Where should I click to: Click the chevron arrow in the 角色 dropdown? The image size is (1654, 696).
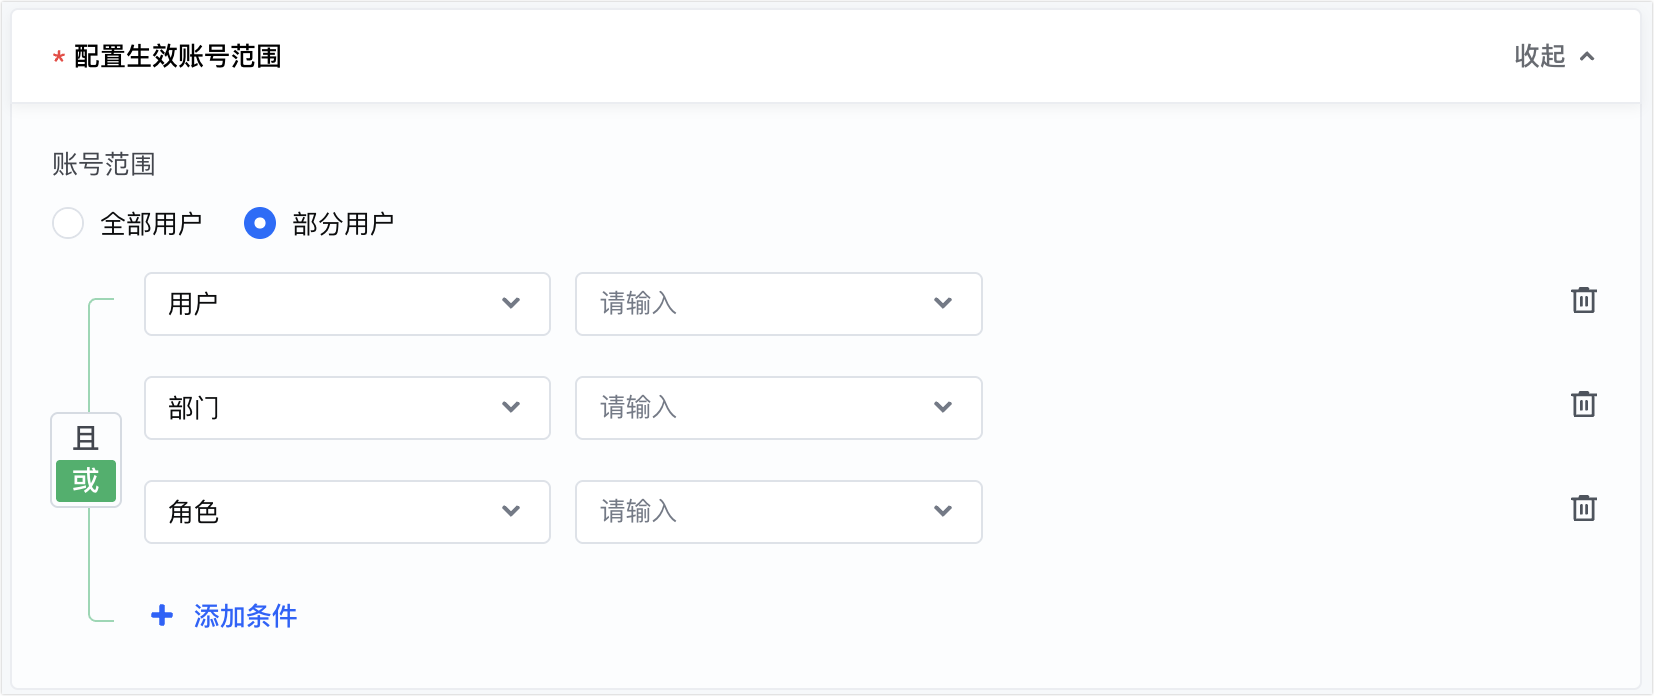[x=511, y=511]
